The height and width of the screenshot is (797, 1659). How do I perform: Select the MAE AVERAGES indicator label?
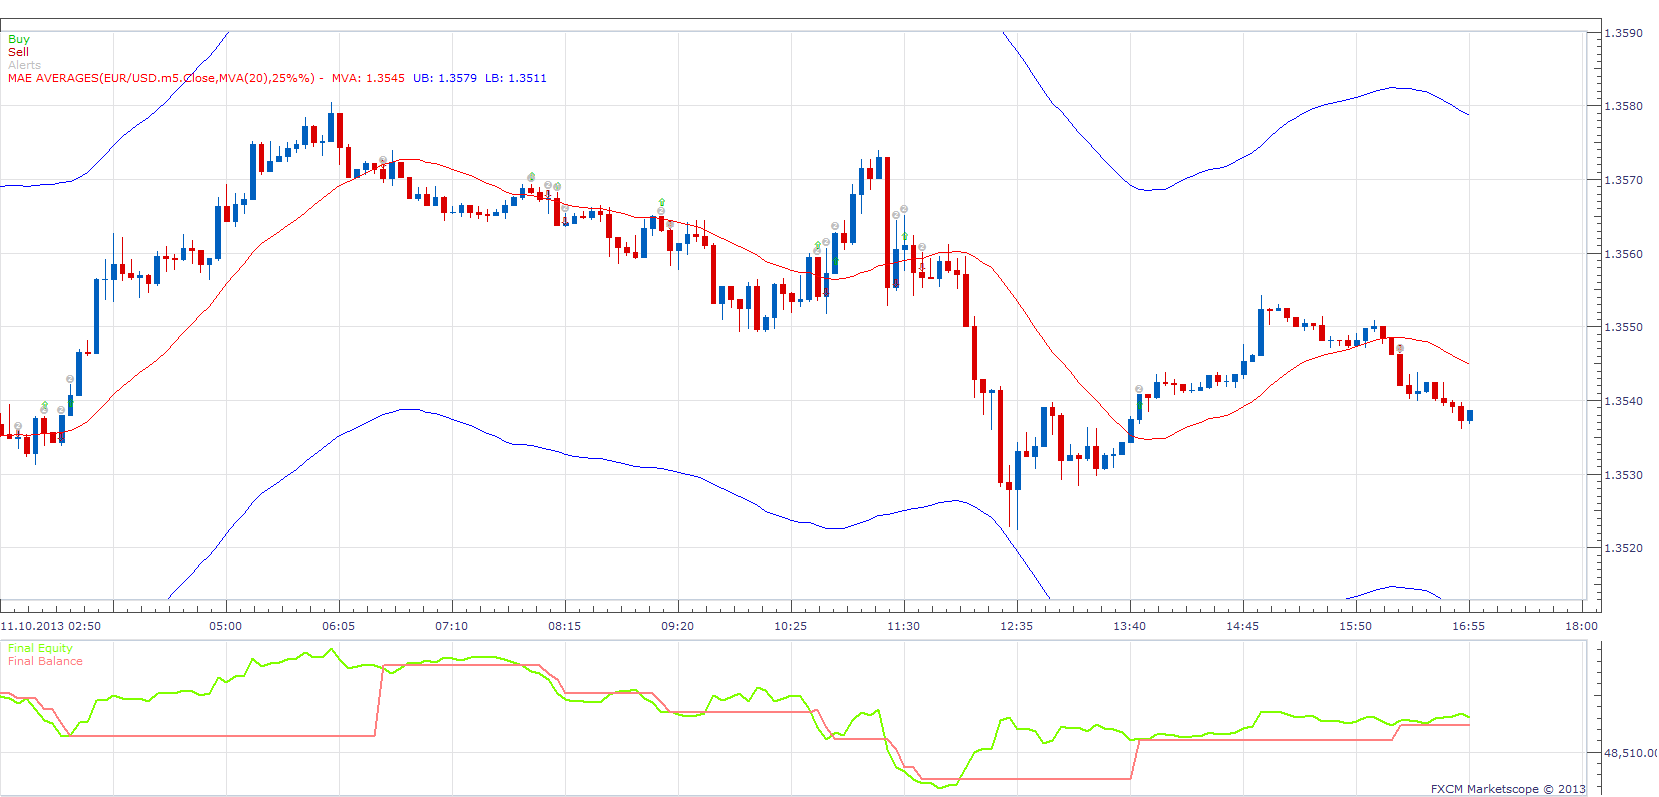pyautogui.click(x=161, y=78)
